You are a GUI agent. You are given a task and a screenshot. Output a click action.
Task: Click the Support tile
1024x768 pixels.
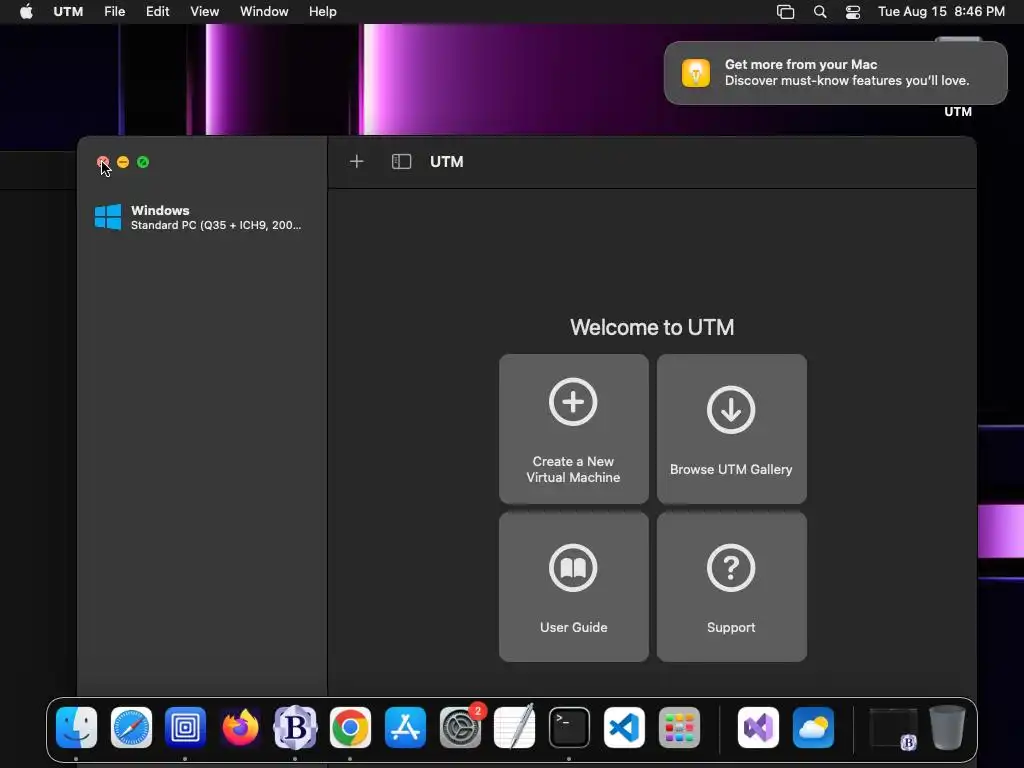(x=731, y=587)
